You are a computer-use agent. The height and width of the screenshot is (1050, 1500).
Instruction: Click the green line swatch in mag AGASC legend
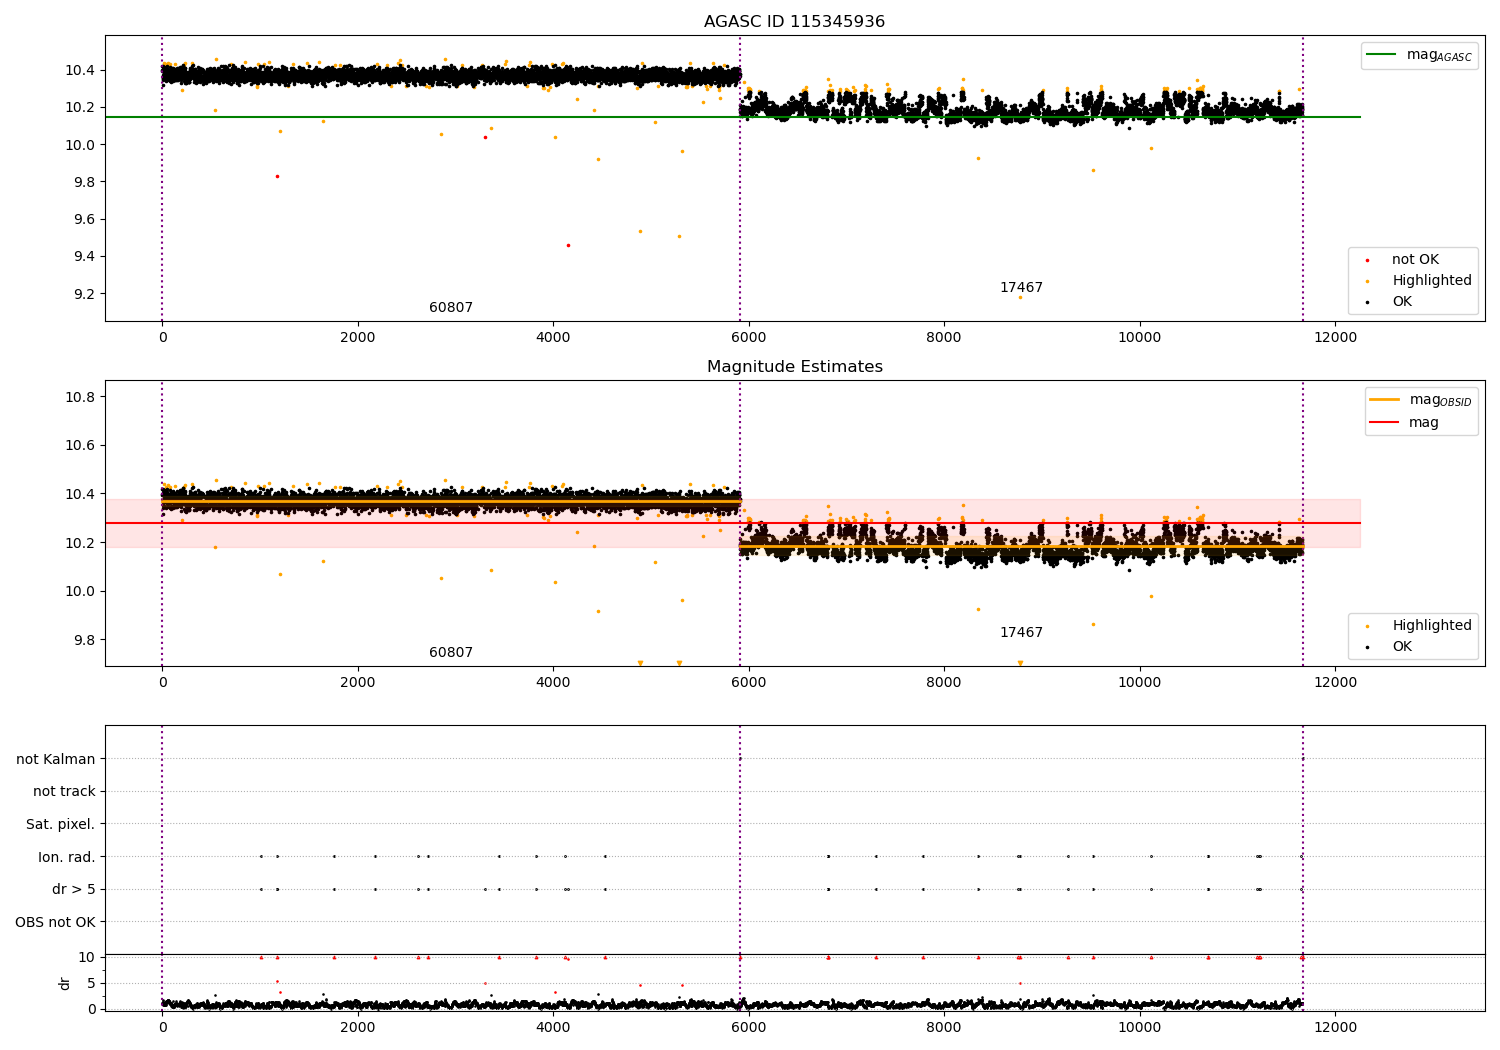1381,55
